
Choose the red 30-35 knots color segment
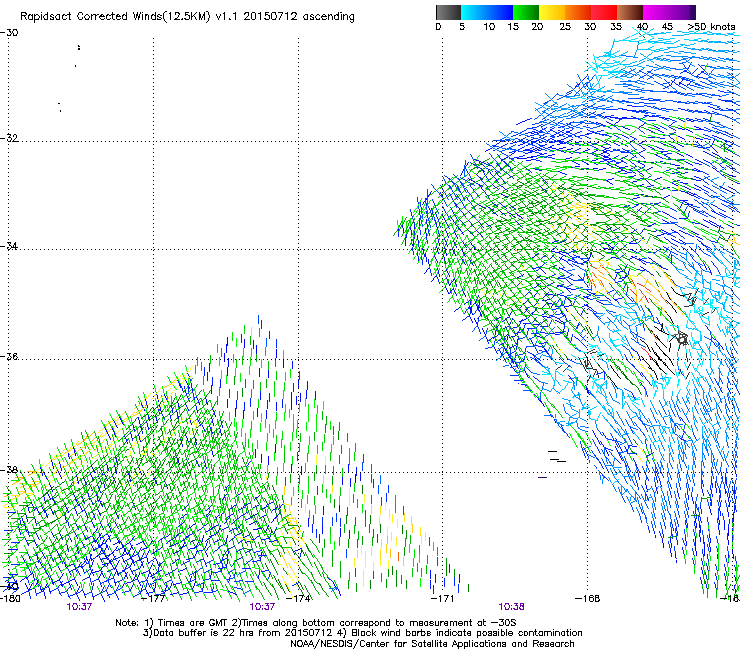pyautogui.click(x=604, y=12)
